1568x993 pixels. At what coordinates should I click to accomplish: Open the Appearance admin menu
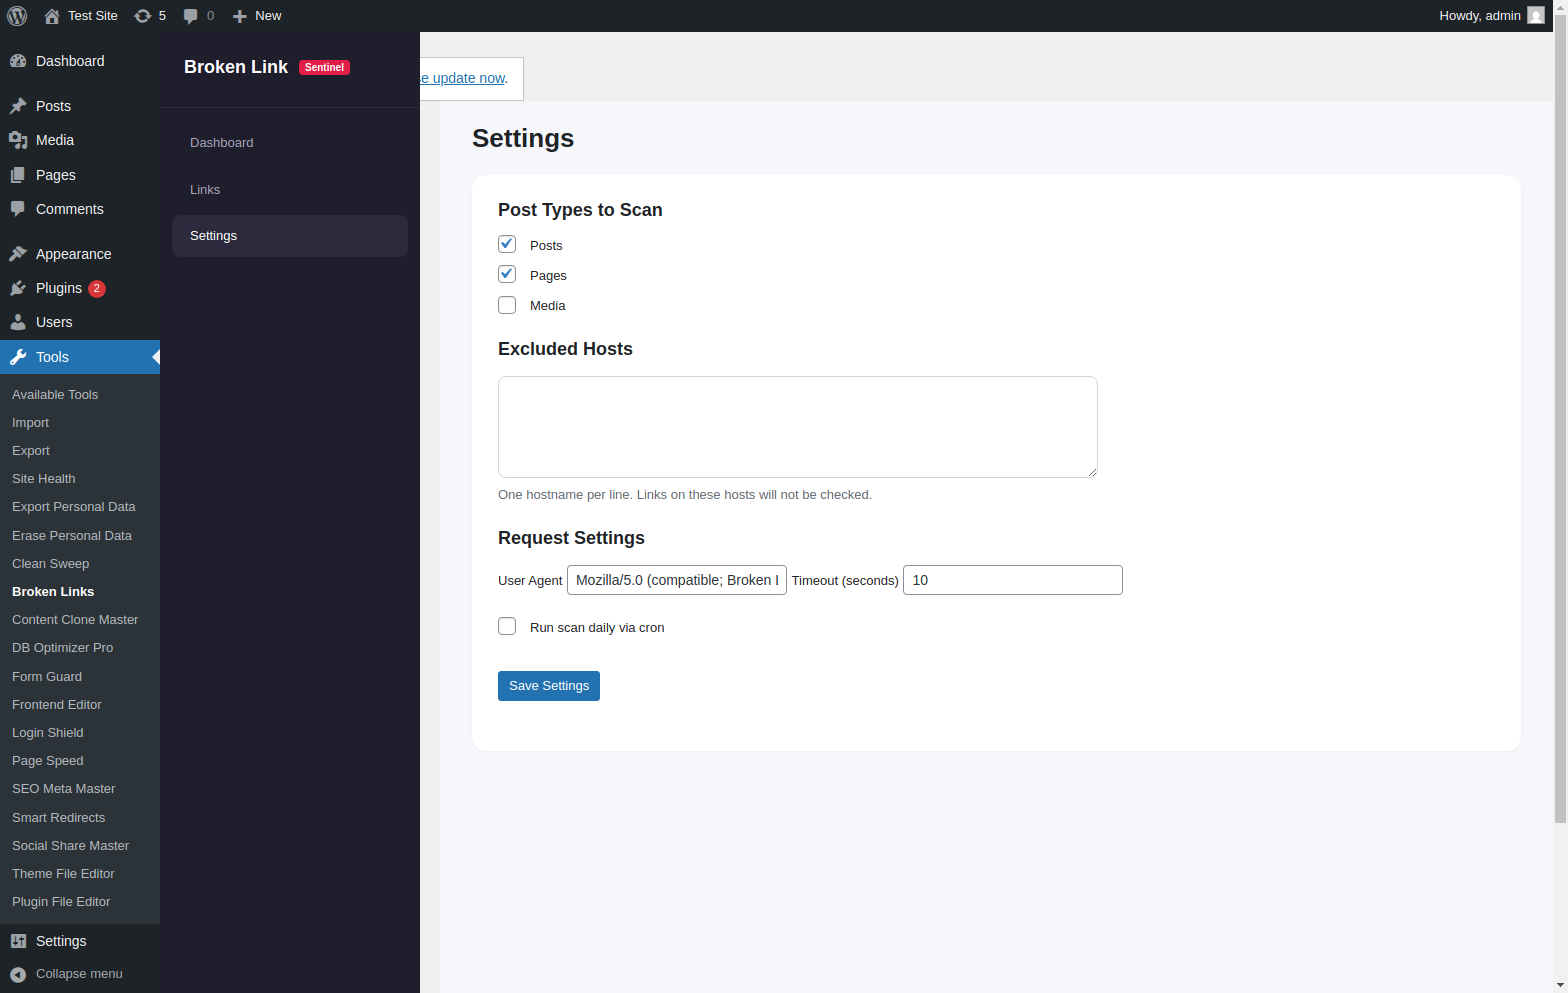[80, 254]
